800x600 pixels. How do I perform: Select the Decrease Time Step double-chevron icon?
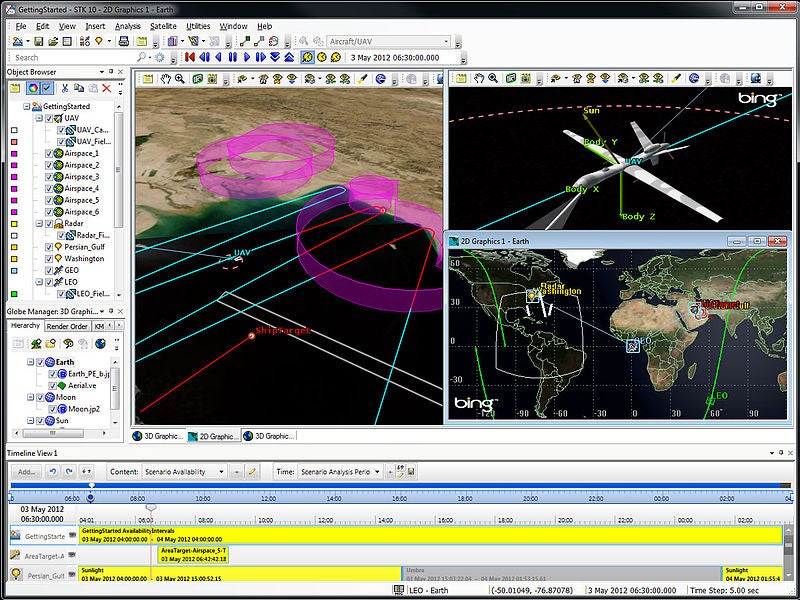pyautogui.click(x=276, y=55)
